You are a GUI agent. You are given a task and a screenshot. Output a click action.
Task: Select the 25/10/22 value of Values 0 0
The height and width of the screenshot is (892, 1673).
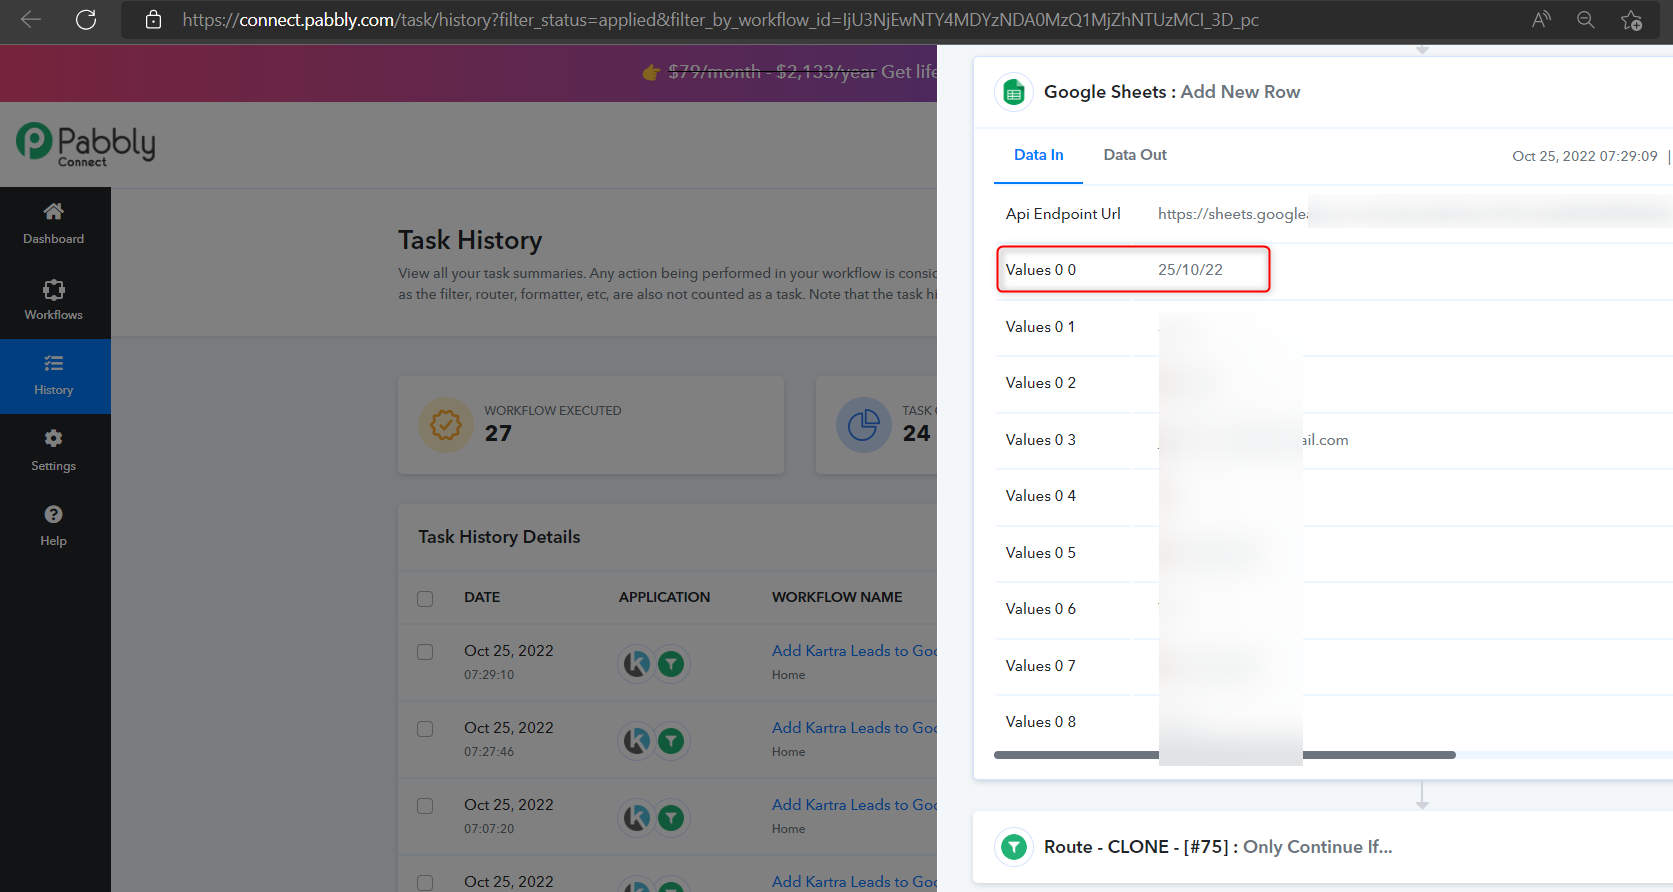(1190, 270)
